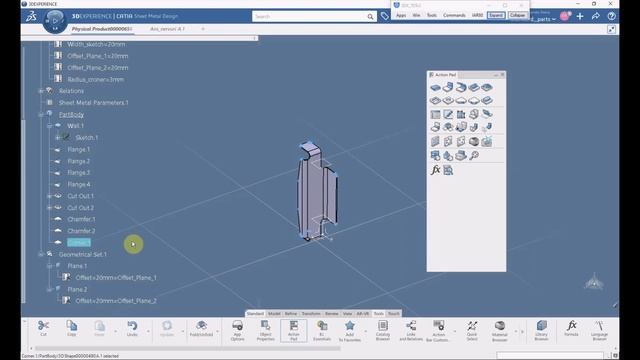Click the plus add icon in top bar
This screenshot has width=640, height=360.
click(580, 16)
